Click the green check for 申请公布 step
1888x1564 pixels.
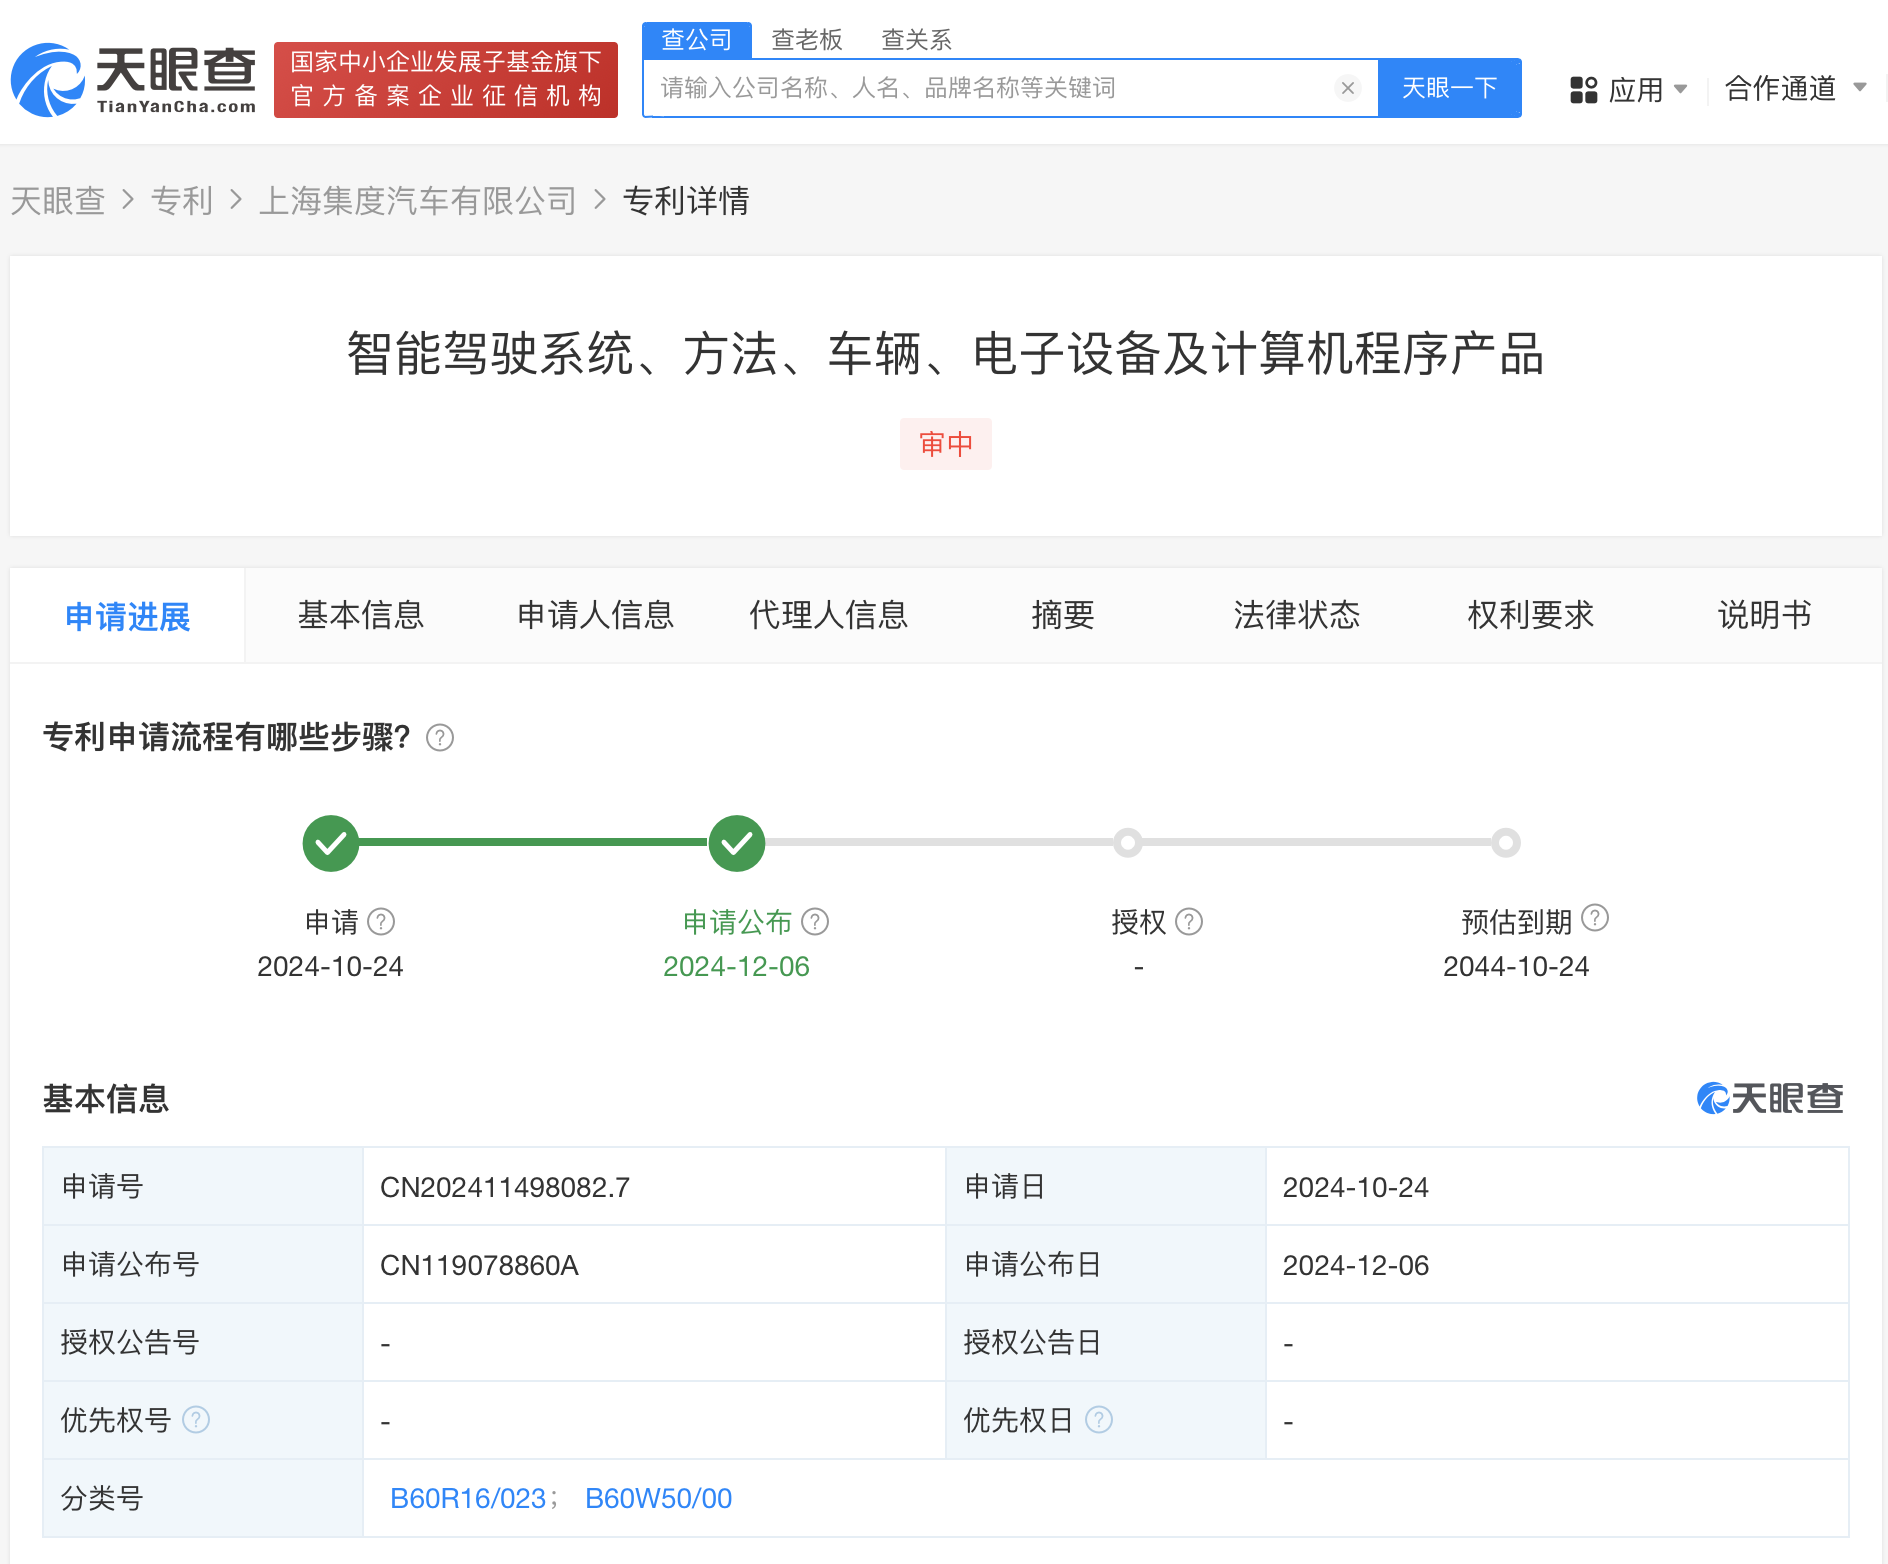pyautogui.click(x=737, y=843)
